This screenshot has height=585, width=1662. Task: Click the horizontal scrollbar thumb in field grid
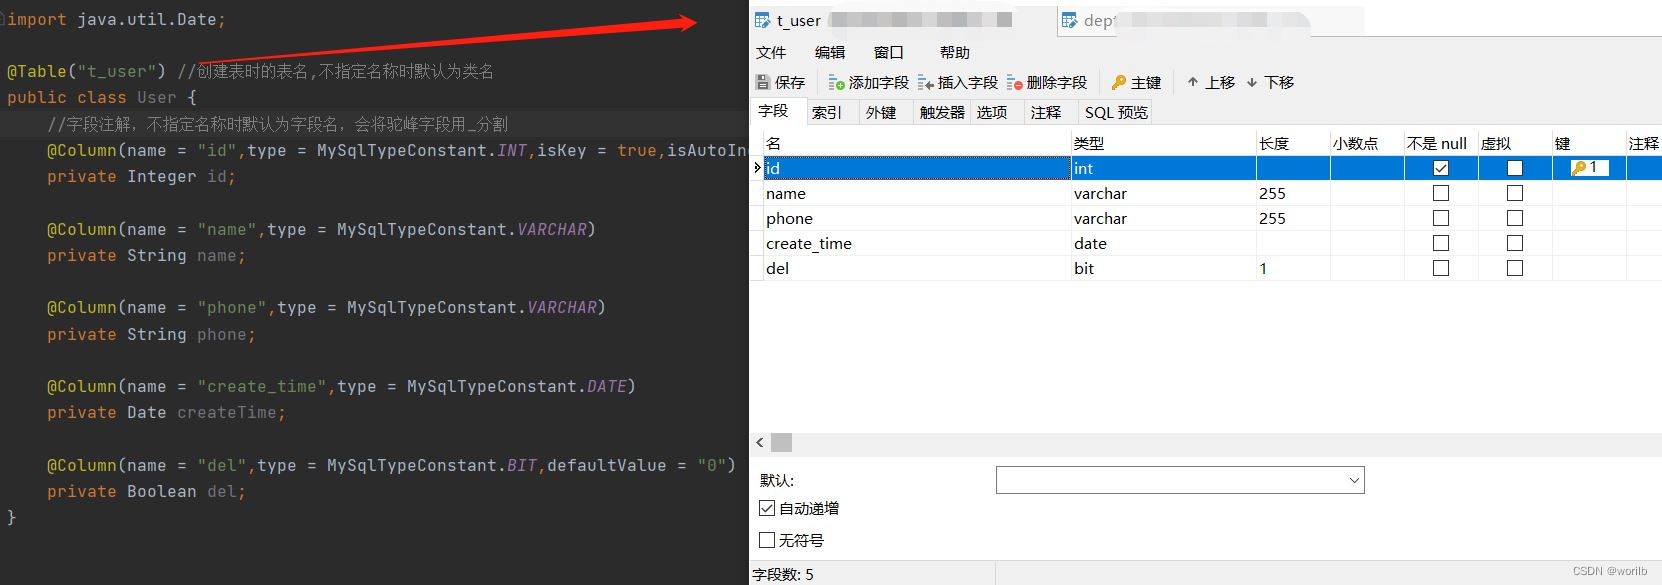point(782,442)
